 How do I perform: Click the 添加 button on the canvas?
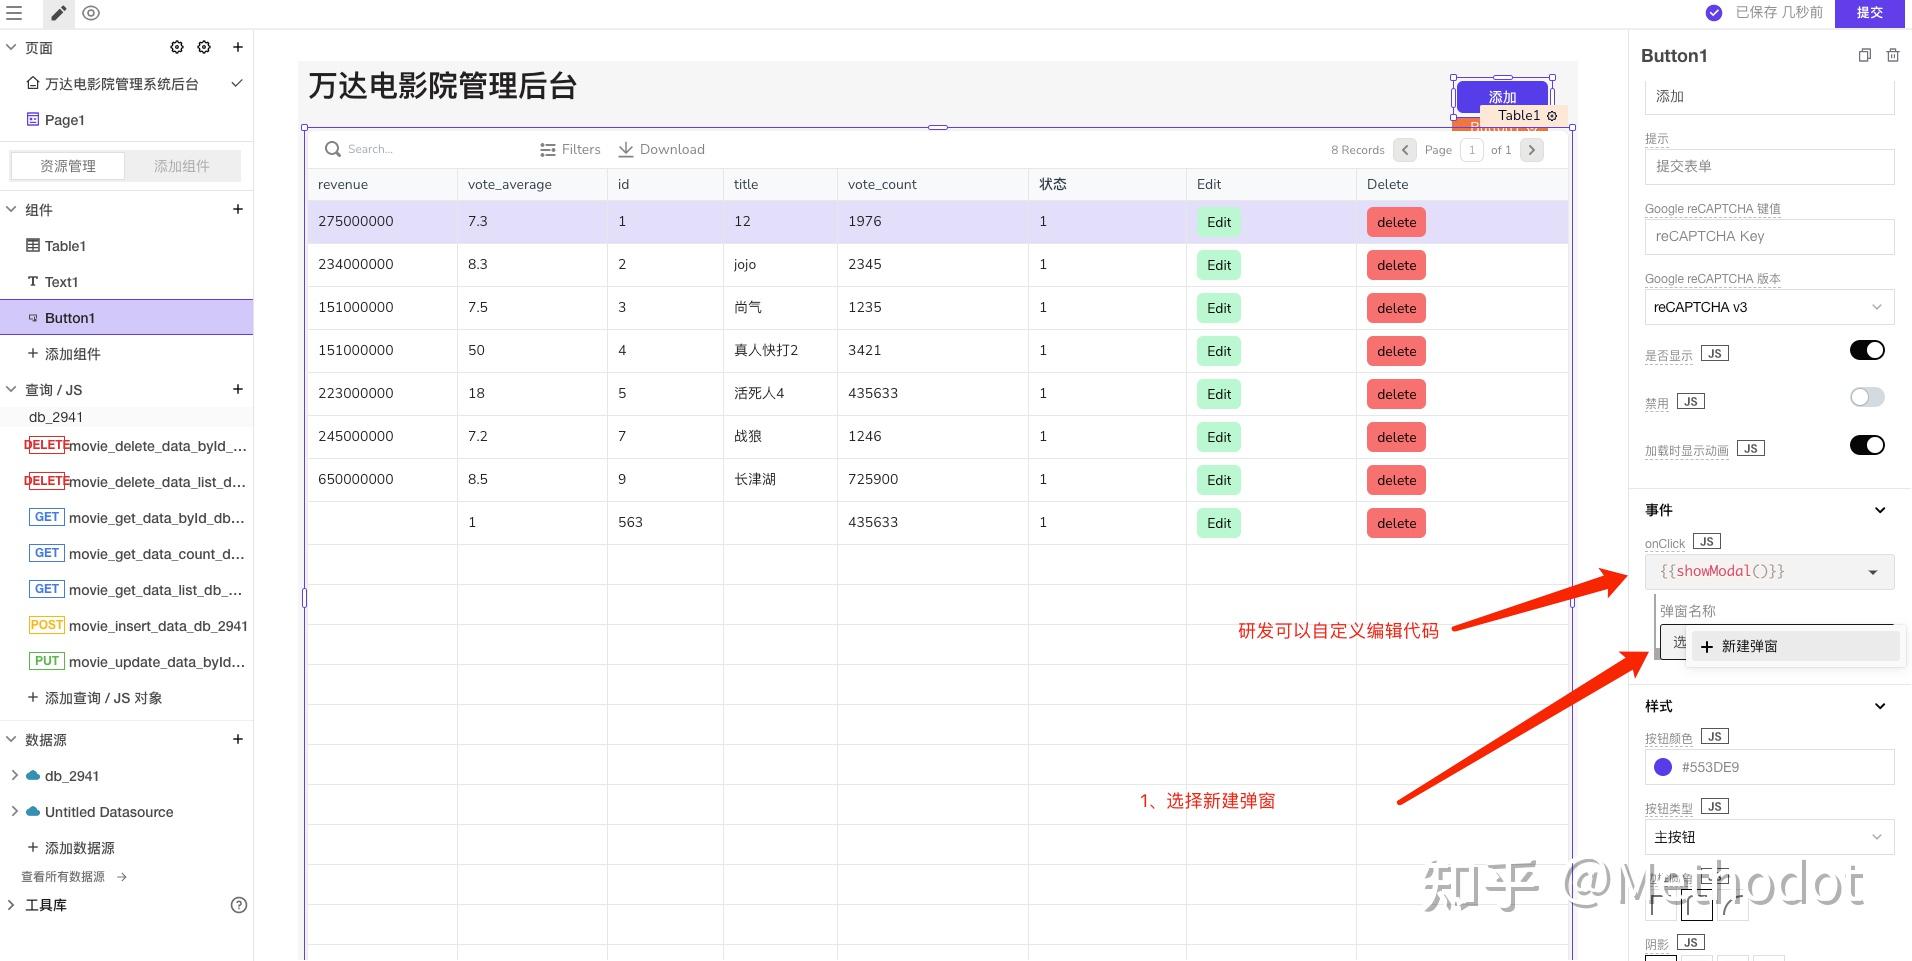pyautogui.click(x=1502, y=97)
